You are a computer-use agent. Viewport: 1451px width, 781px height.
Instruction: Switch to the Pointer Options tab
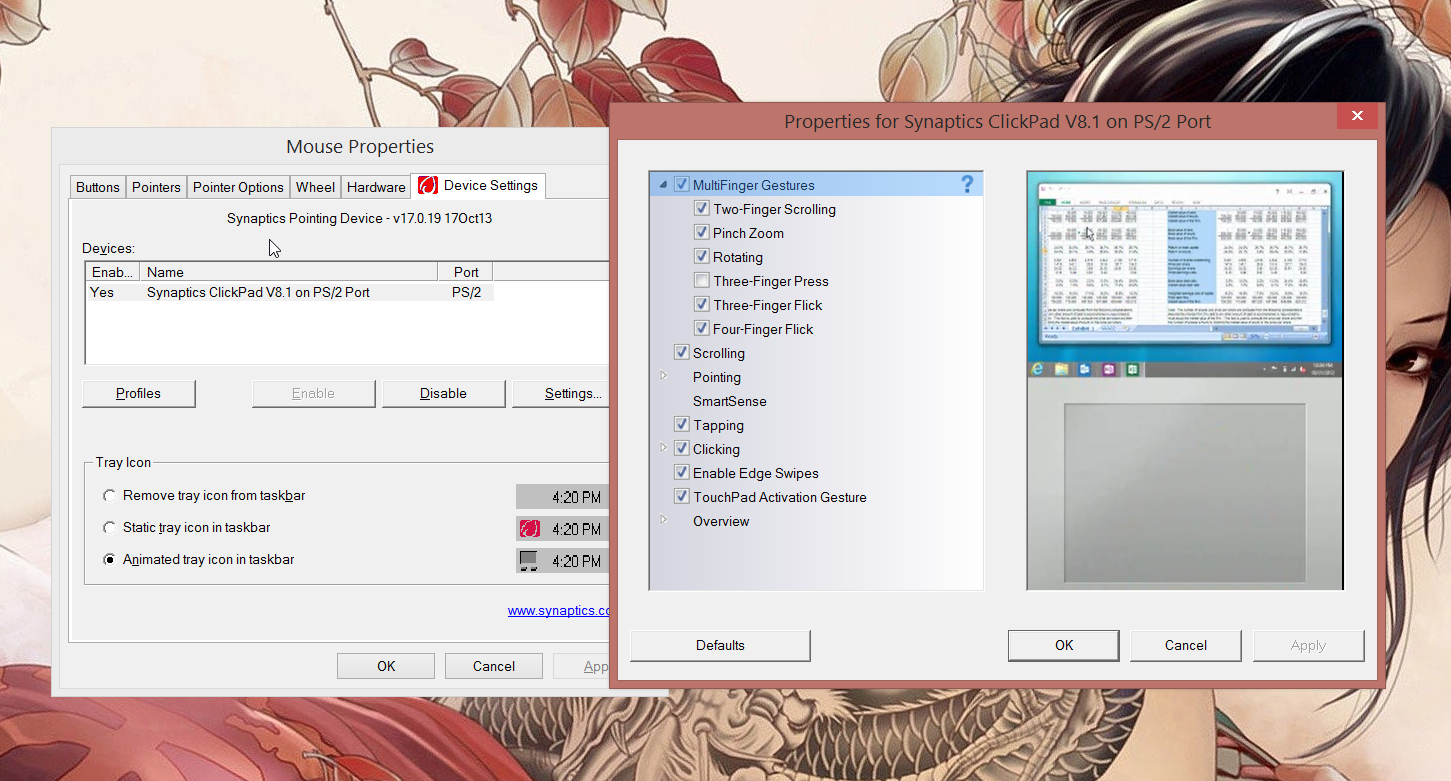[x=238, y=187]
